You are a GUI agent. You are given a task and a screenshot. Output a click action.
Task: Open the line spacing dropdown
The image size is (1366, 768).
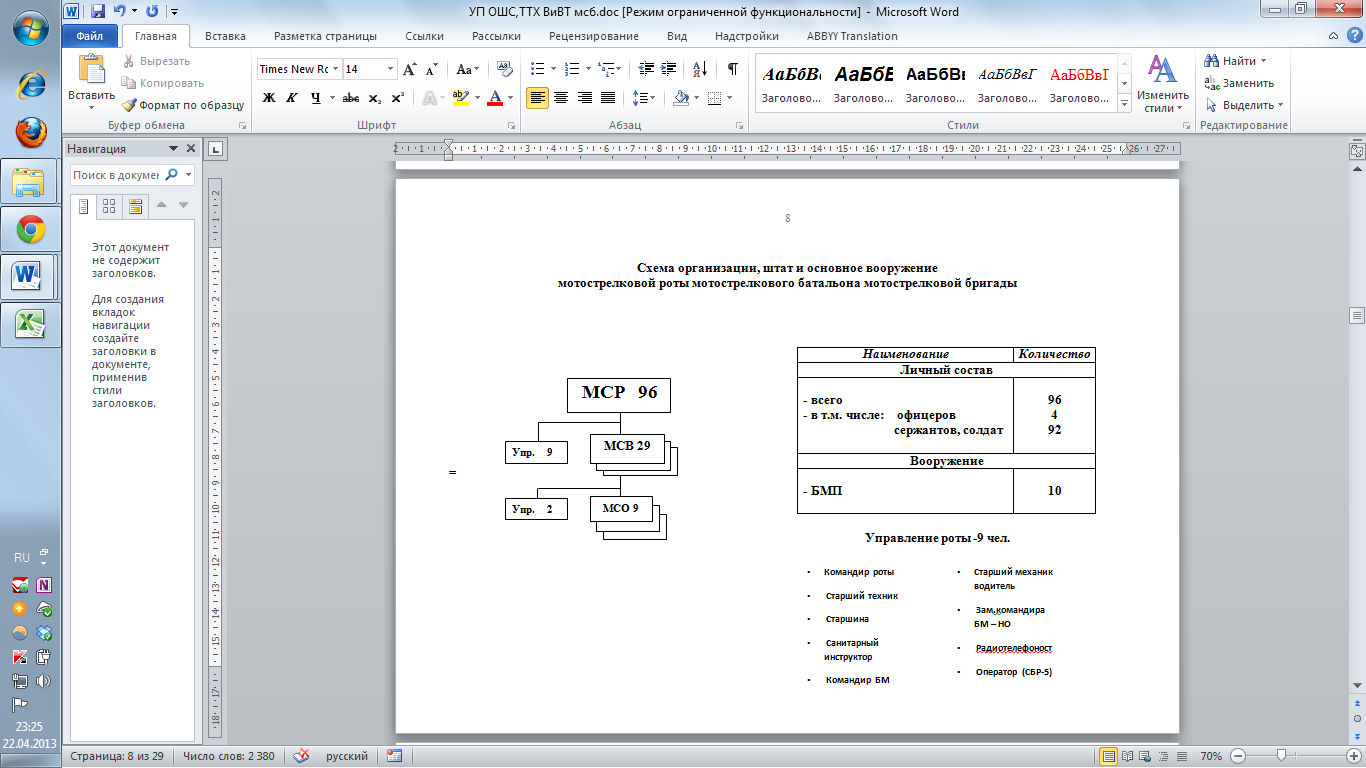(645, 98)
